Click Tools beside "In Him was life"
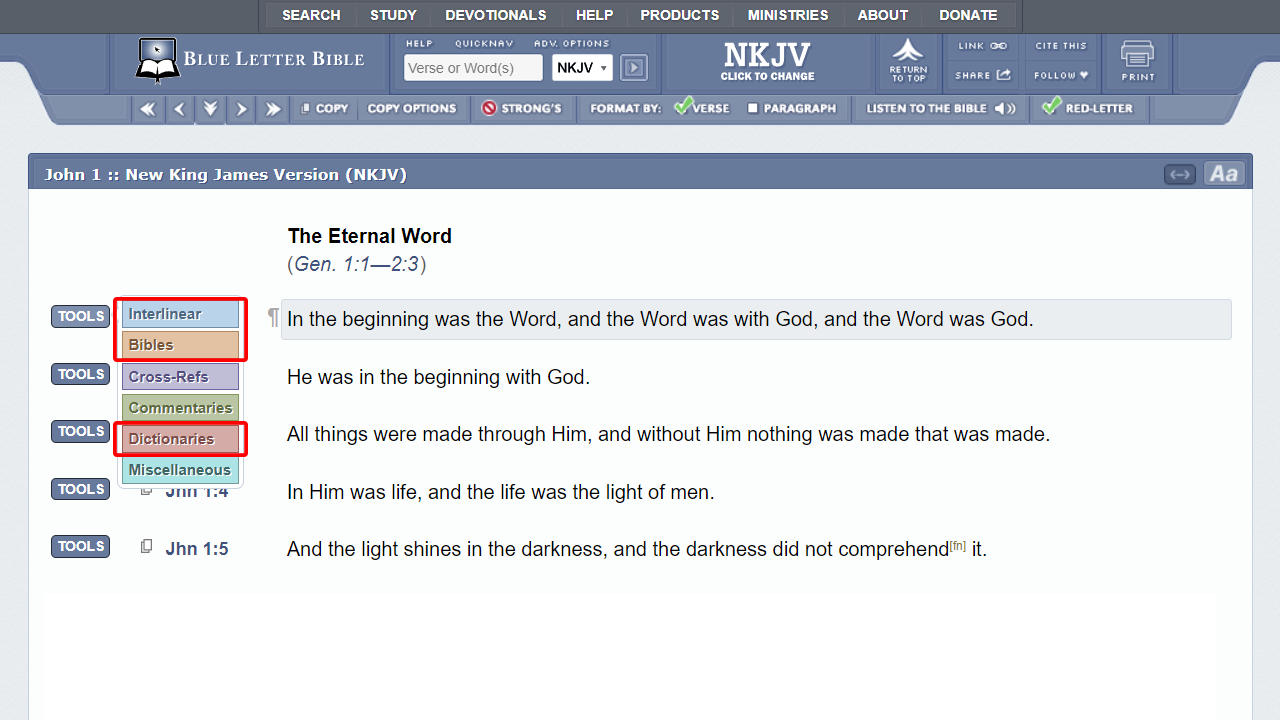The width and height of the screenshot is (1280, 720). click(x=81, y=490)
